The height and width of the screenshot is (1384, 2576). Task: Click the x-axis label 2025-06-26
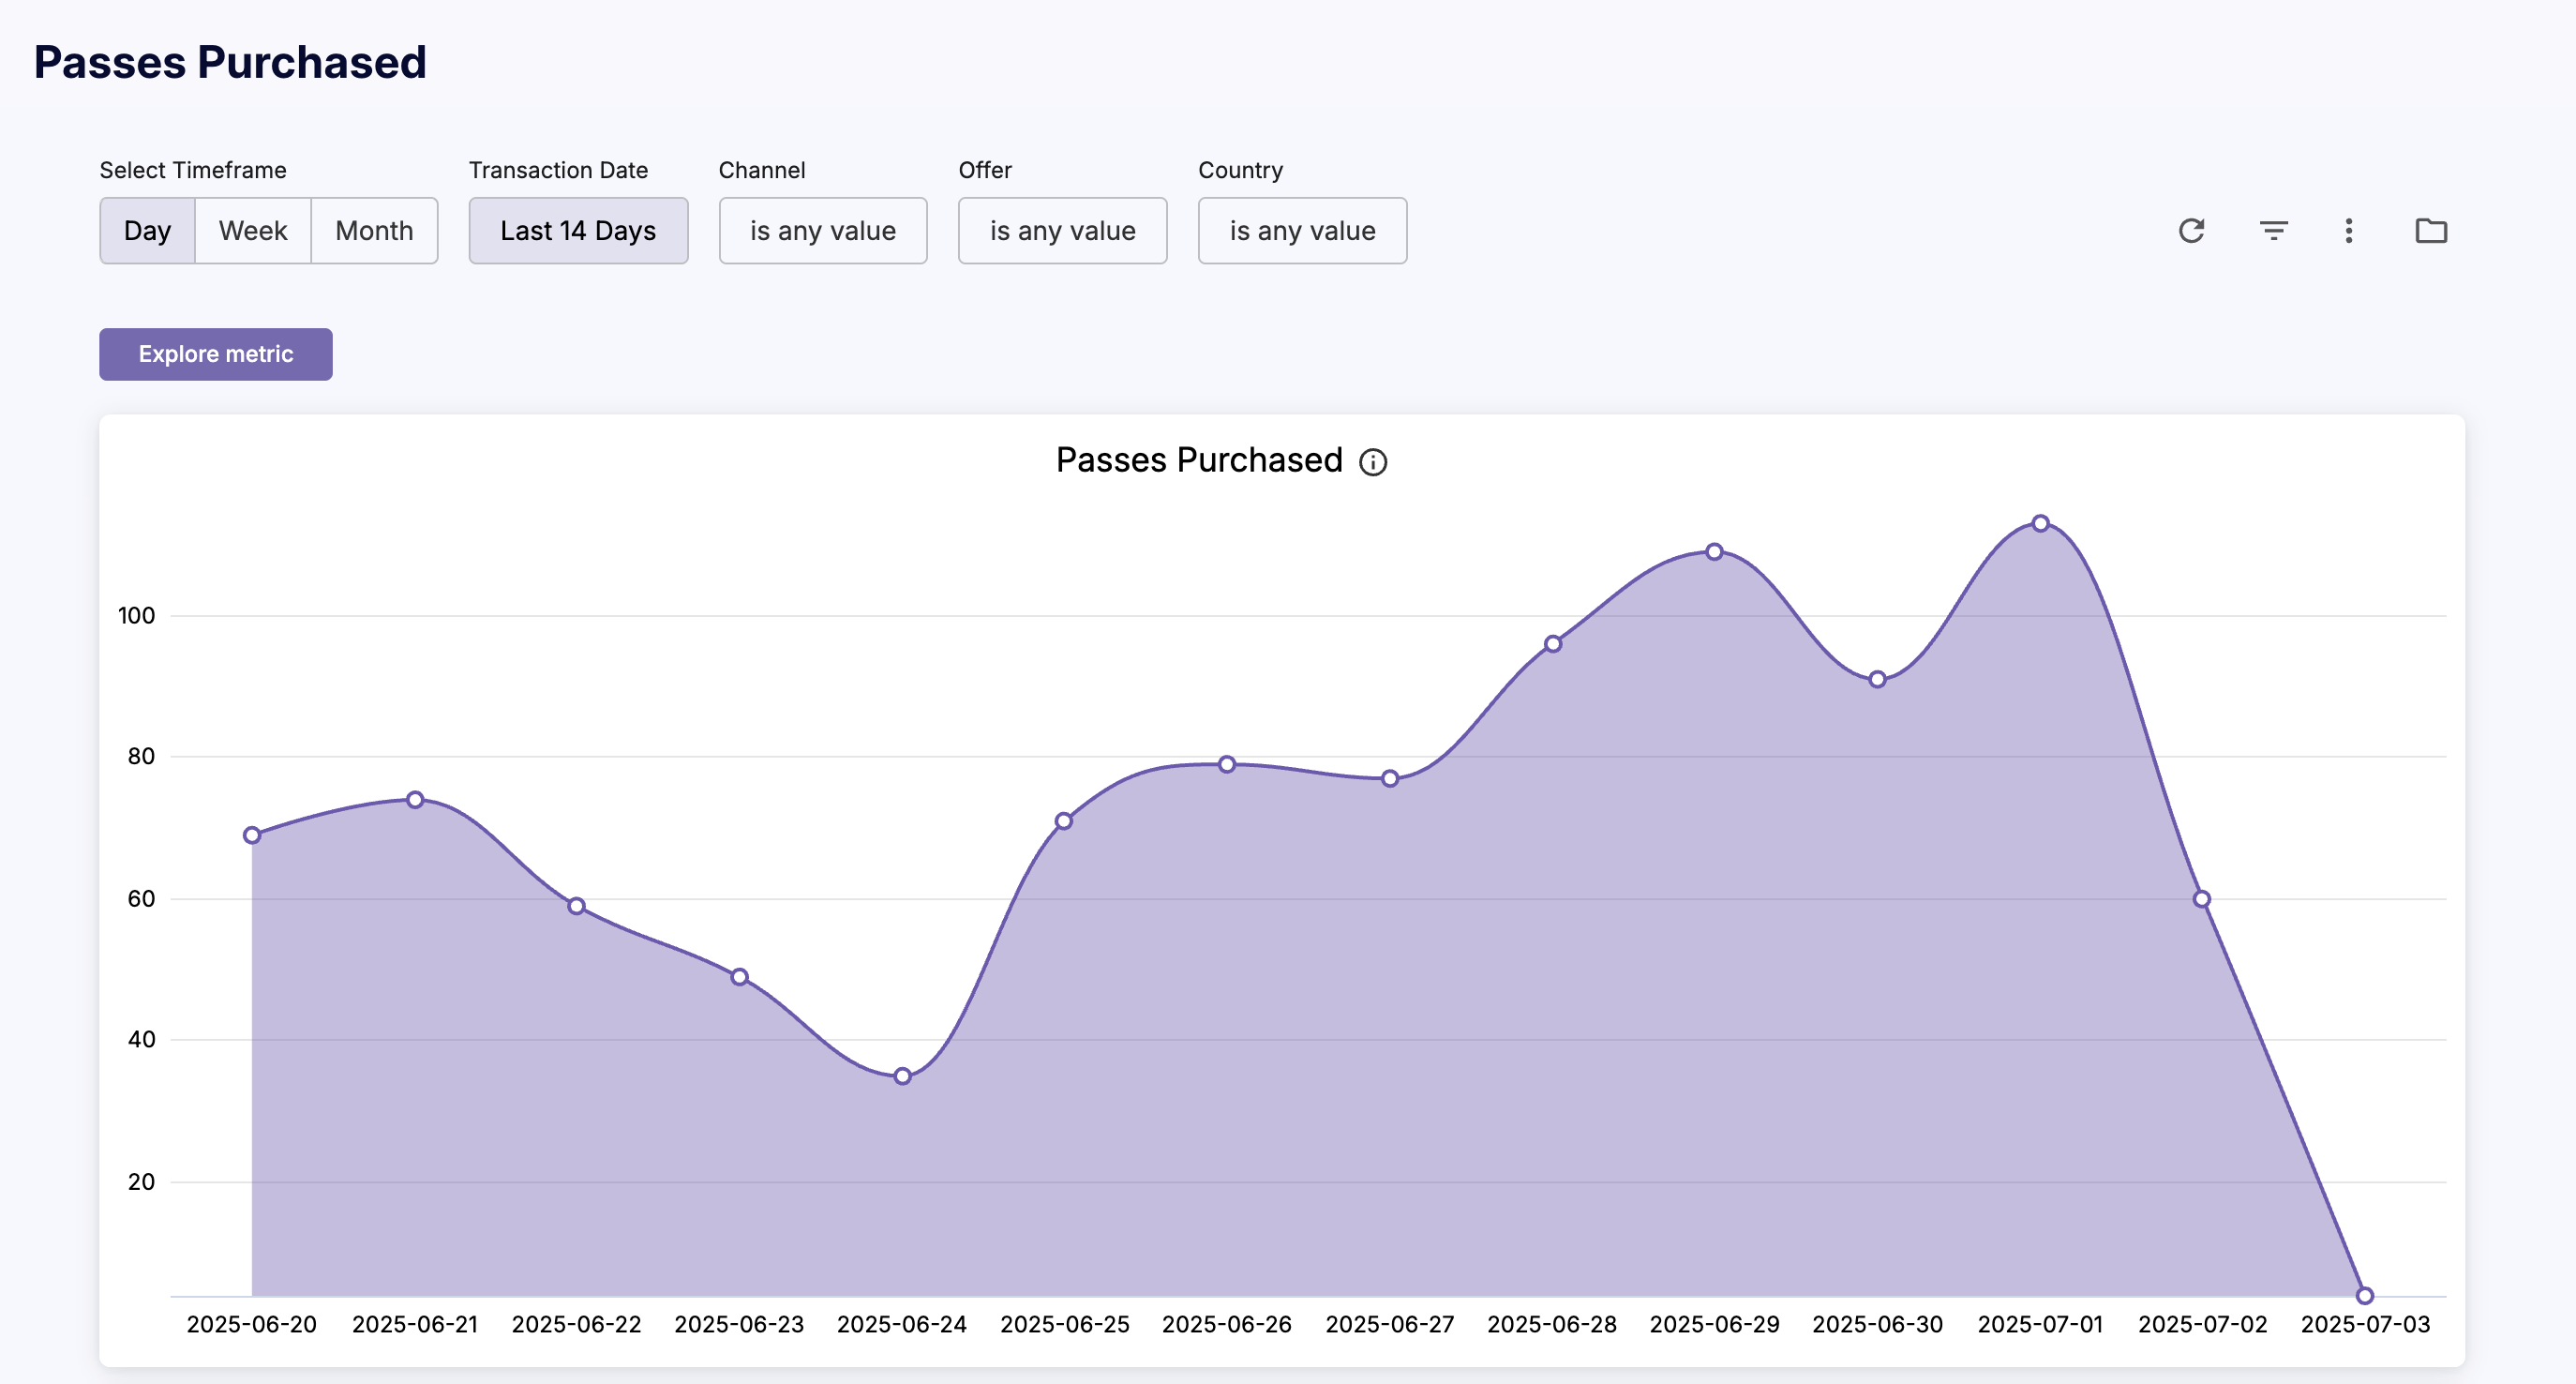coord(1227,1324)
